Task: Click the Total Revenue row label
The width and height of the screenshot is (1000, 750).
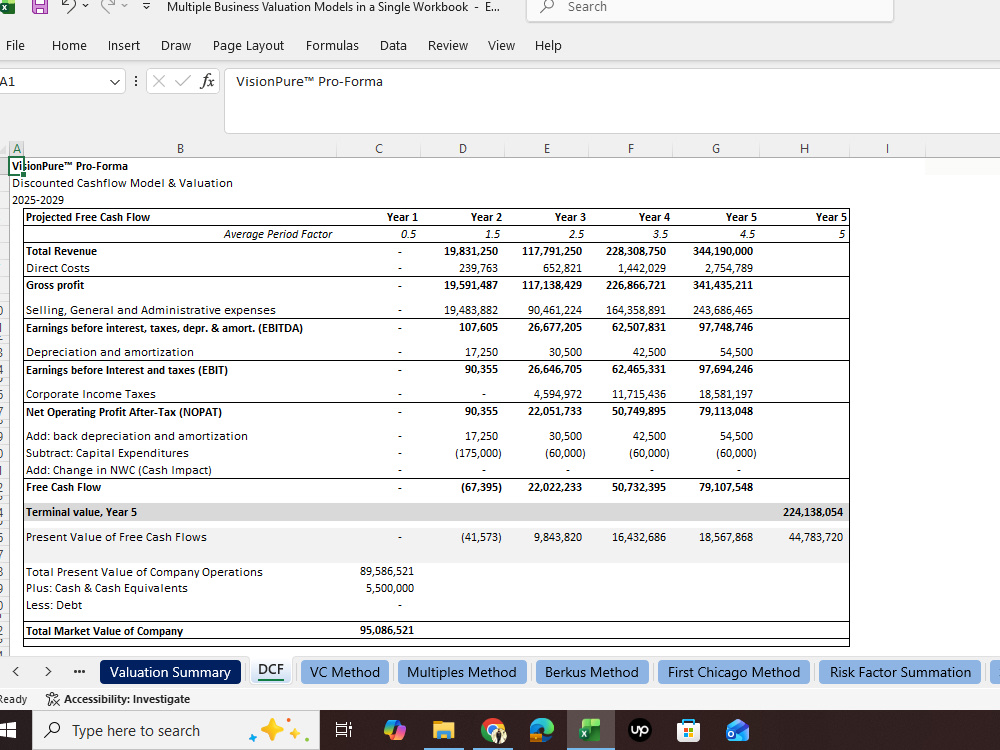Action: pos(61,251)
